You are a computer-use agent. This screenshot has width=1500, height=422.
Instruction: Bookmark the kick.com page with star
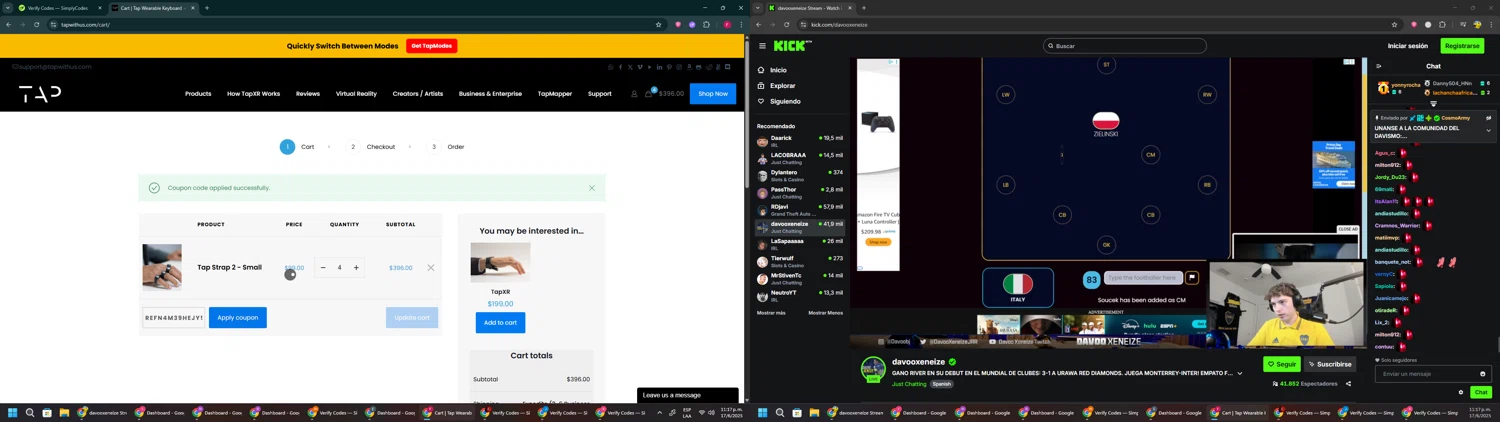click(x=1394, y=24)
